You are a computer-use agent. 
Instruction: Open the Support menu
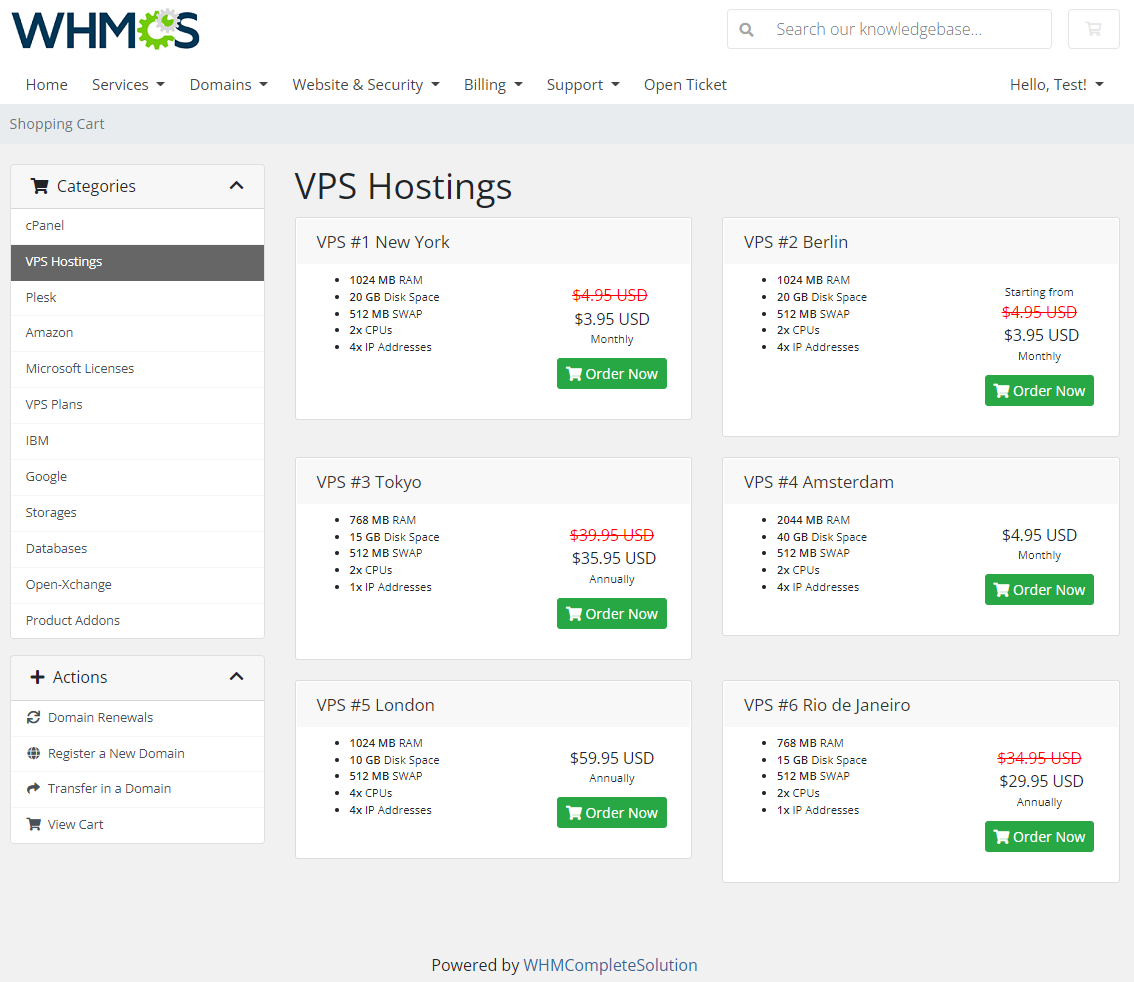[x=583, y=84]
